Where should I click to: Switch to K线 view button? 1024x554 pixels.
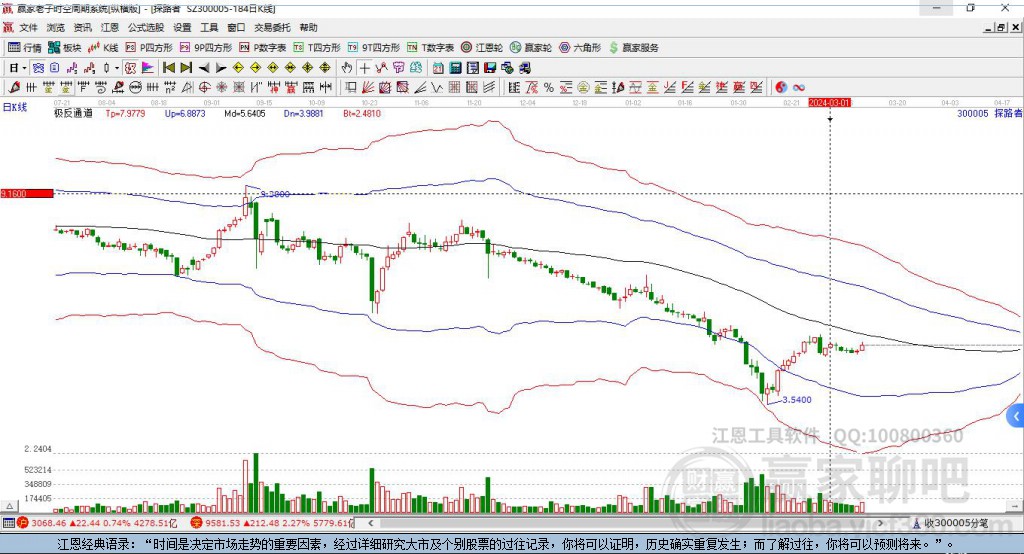click(x=103, y=48)
